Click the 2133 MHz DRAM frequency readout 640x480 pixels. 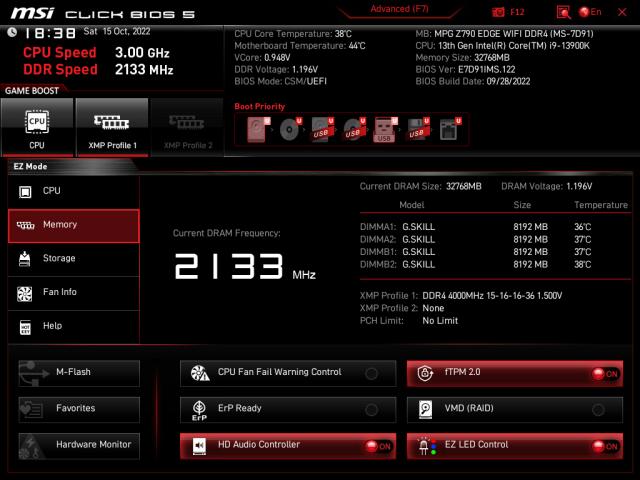click(x=245, y=267)
